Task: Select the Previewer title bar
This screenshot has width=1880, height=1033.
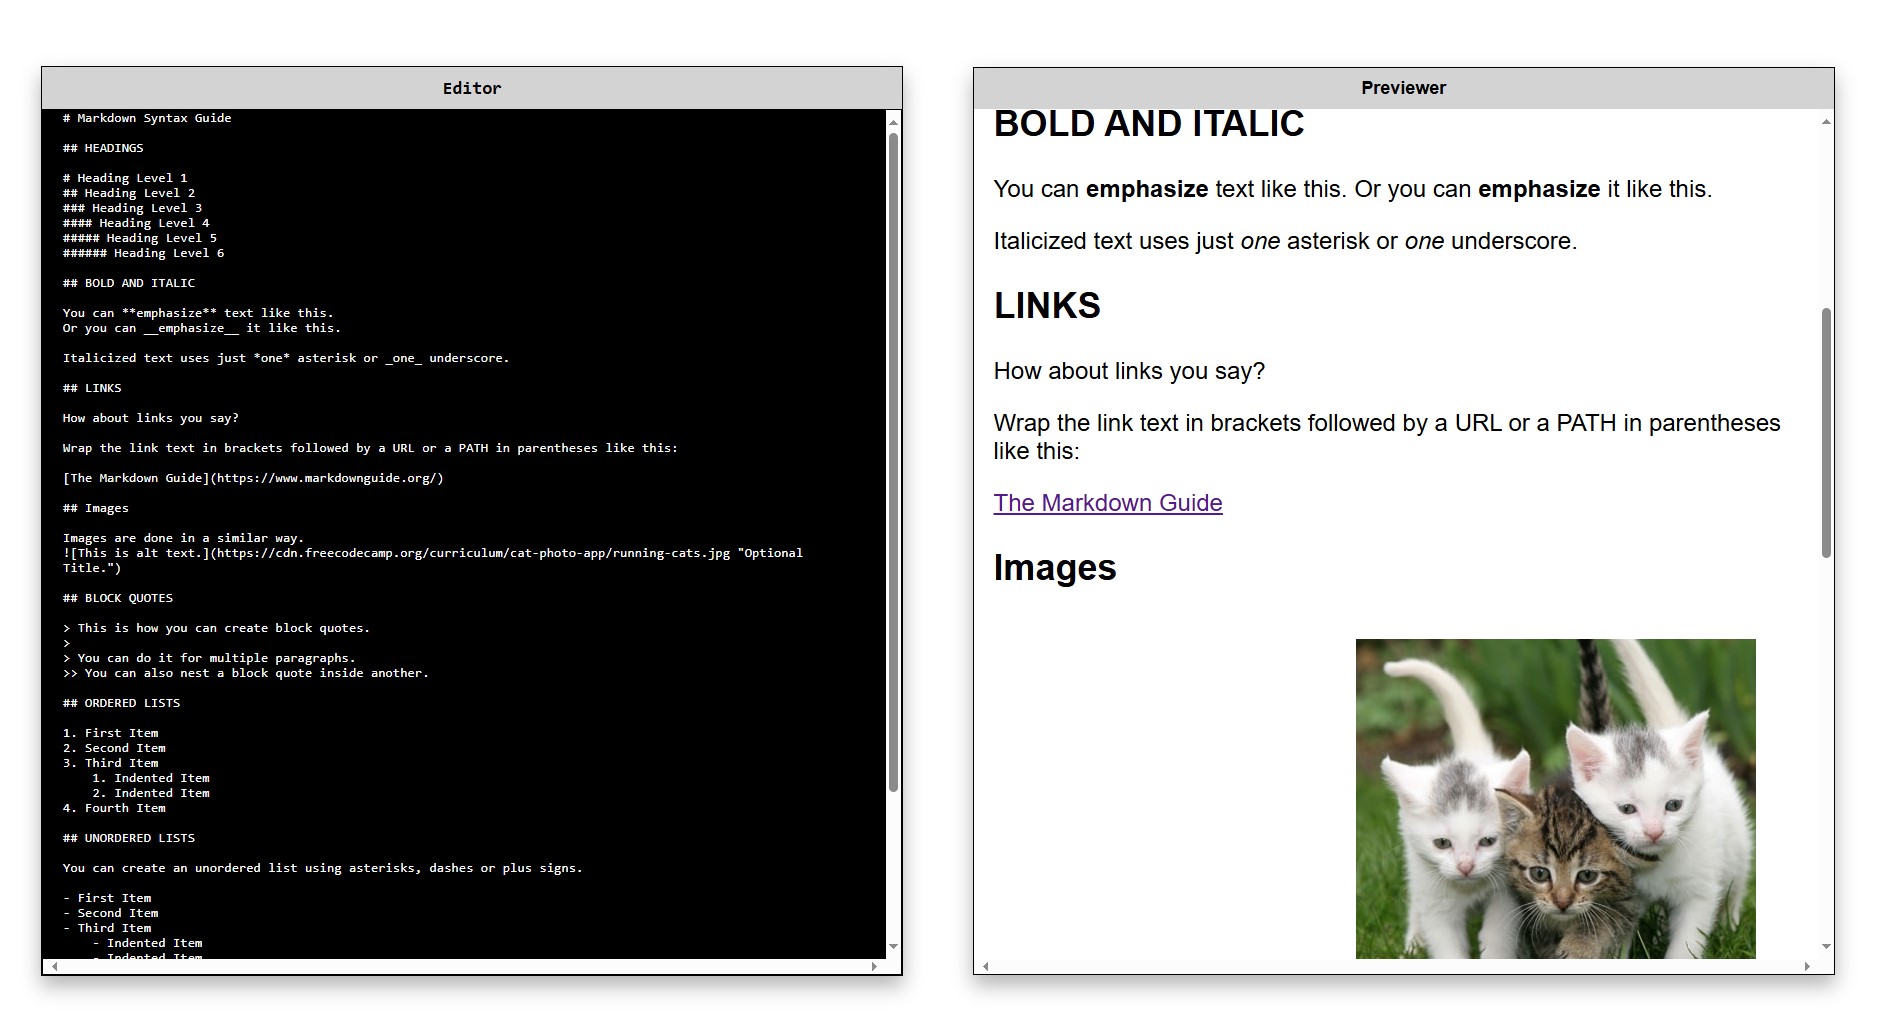Action: click(1403, 88)
